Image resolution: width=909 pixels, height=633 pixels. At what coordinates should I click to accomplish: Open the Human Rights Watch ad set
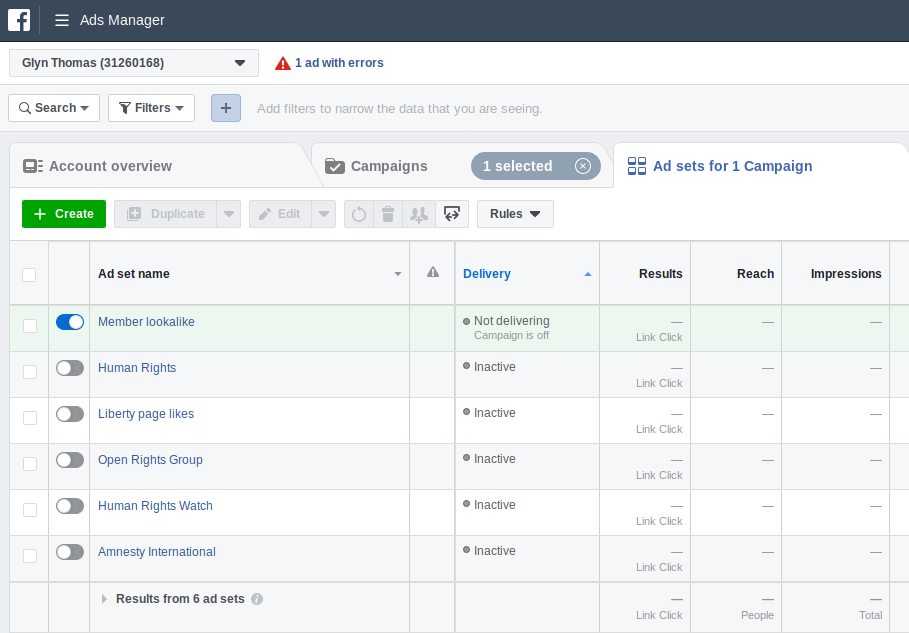[155, 506]
